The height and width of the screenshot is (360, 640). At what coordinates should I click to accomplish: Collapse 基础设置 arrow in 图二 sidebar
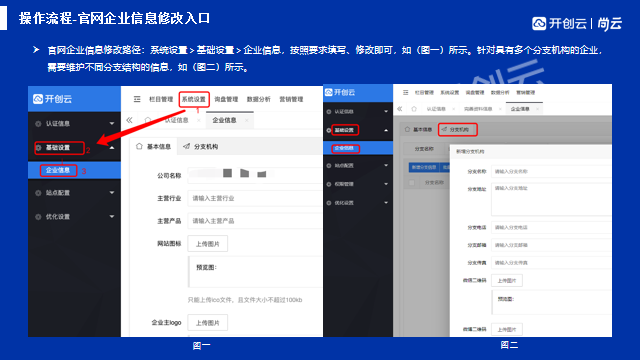tap(386, 130)
